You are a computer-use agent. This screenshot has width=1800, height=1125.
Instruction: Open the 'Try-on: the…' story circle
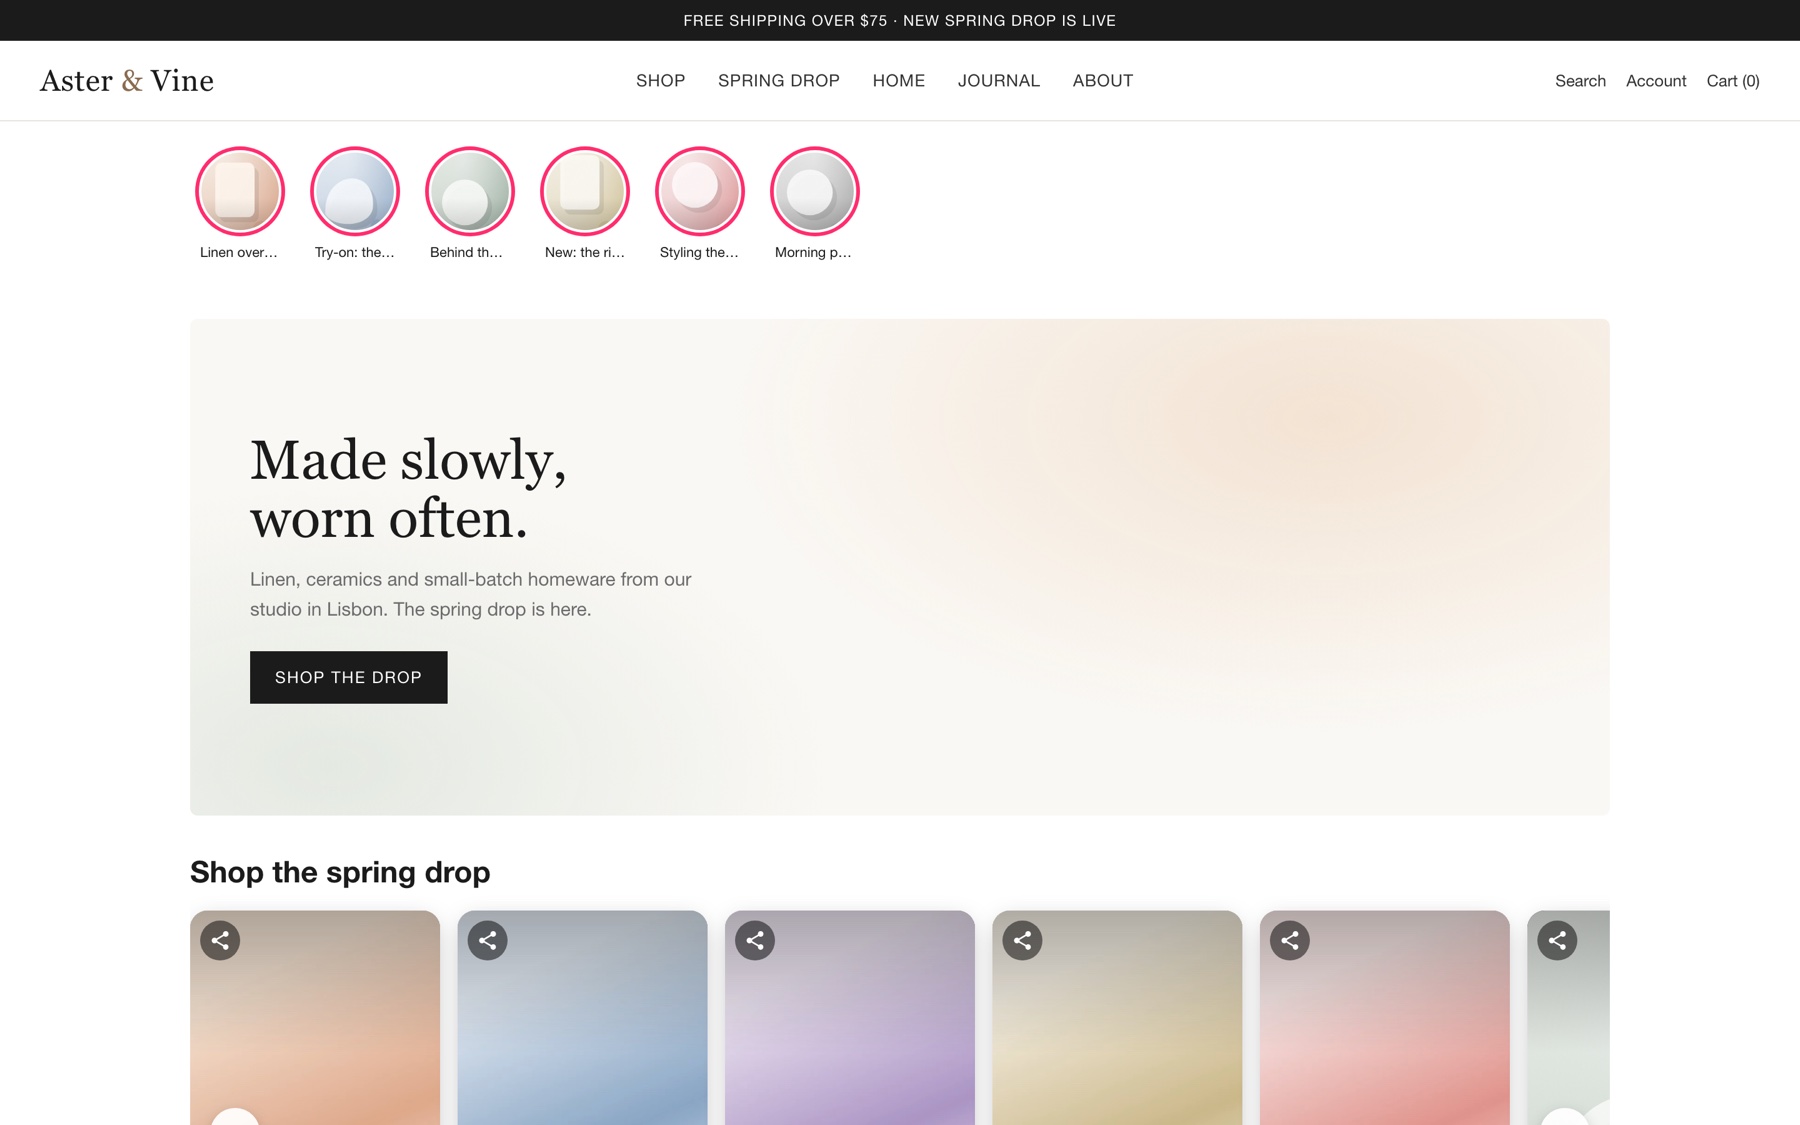(355, 191)
